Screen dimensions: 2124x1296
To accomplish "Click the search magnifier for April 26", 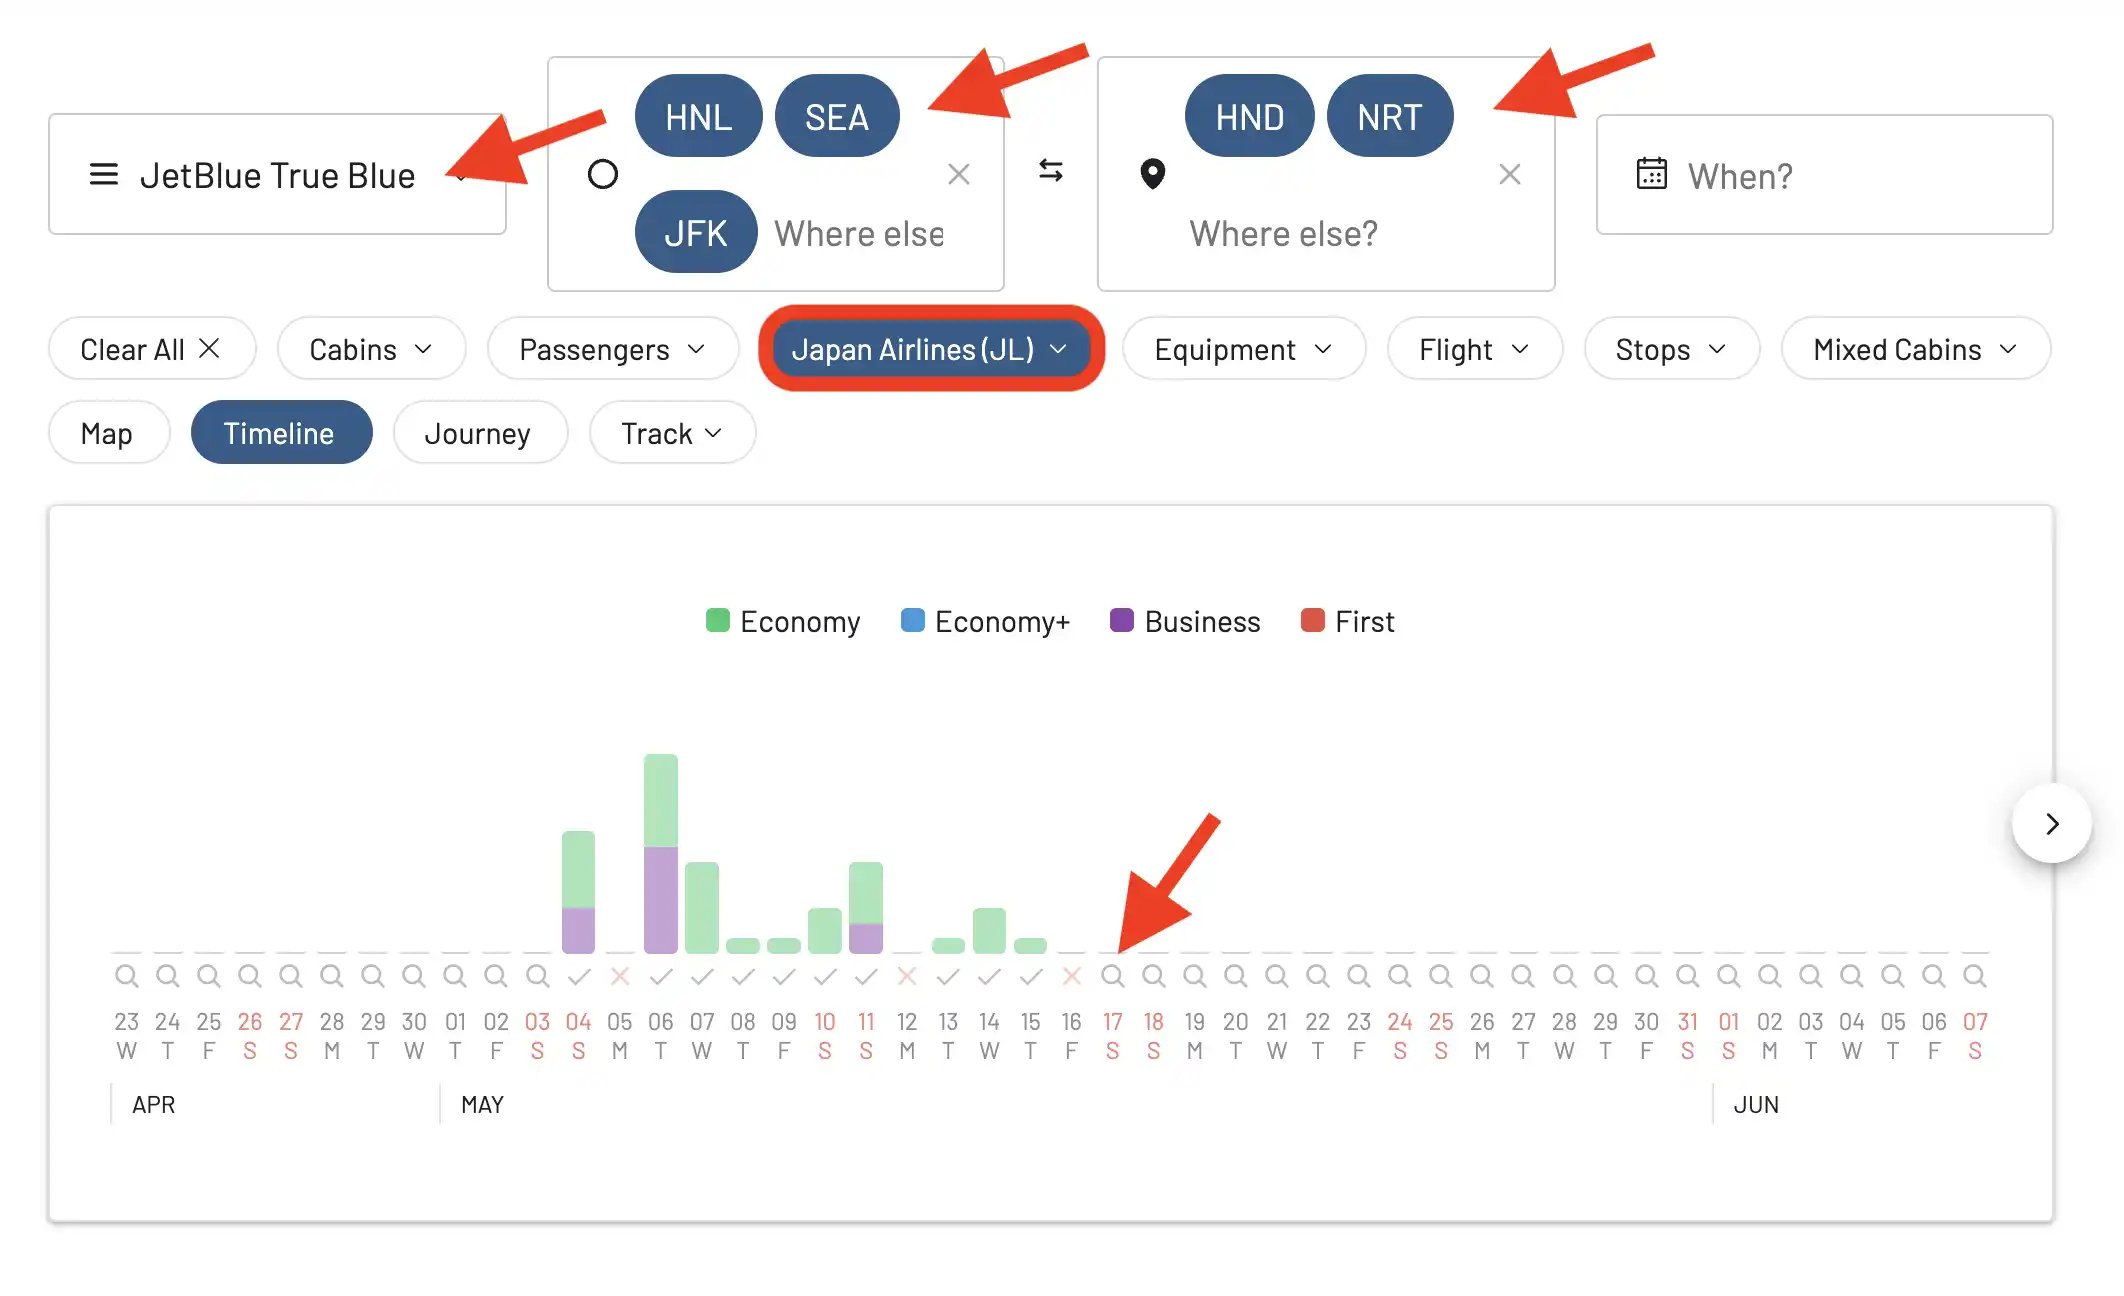I will (249, 975).
